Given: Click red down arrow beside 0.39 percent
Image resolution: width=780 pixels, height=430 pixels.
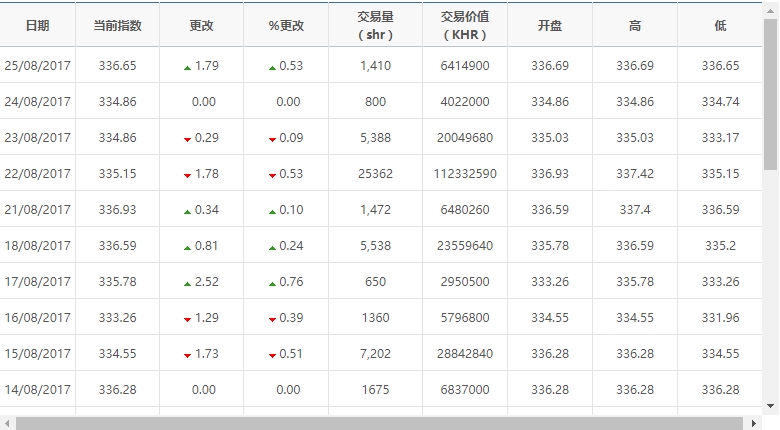Looking at the screenshot, I should [272, 319].
